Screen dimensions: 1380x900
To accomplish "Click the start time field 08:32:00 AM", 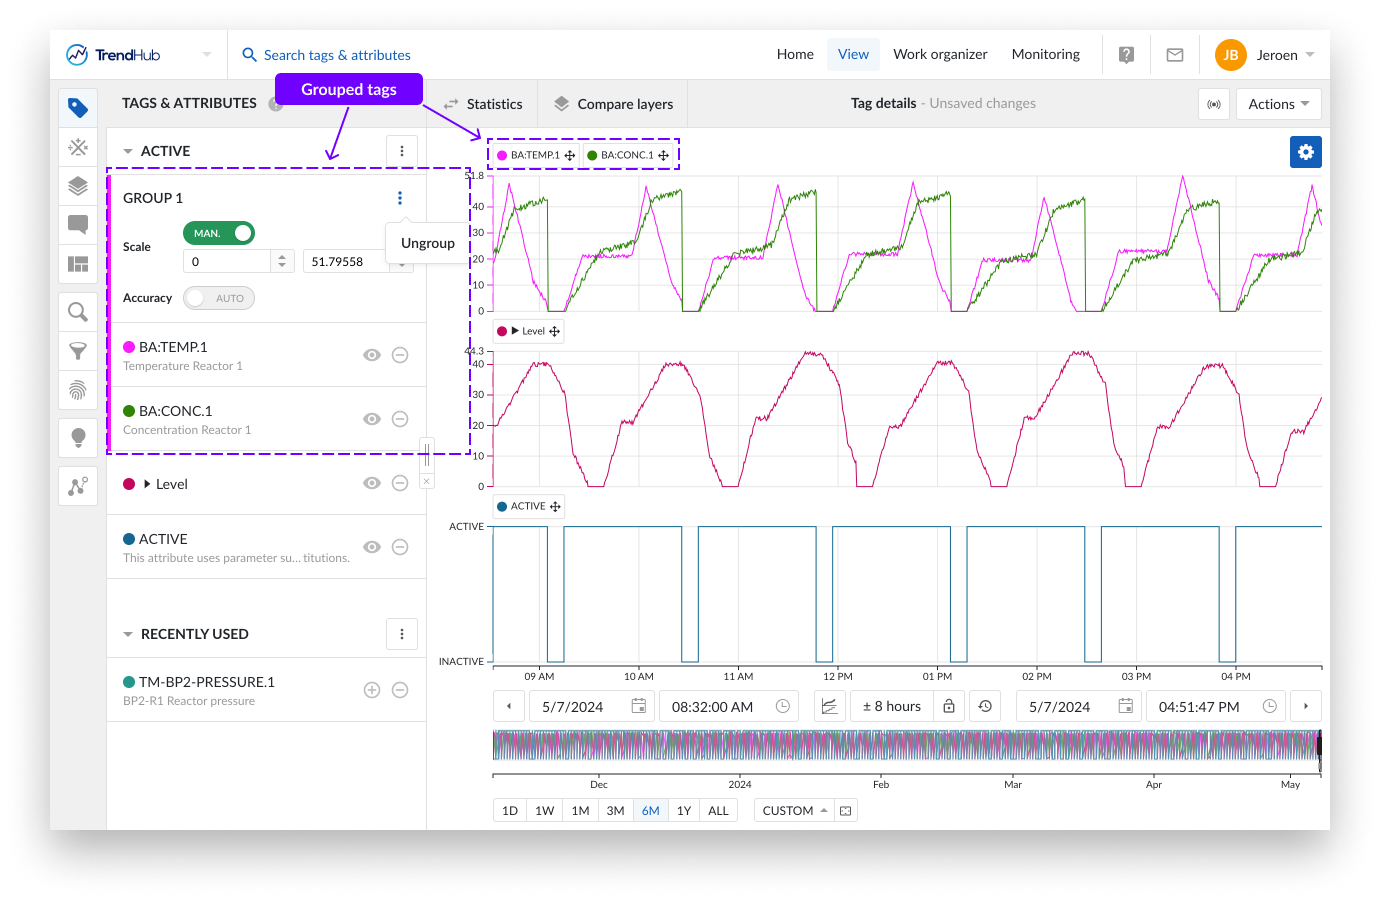I will tap(712, 706).
